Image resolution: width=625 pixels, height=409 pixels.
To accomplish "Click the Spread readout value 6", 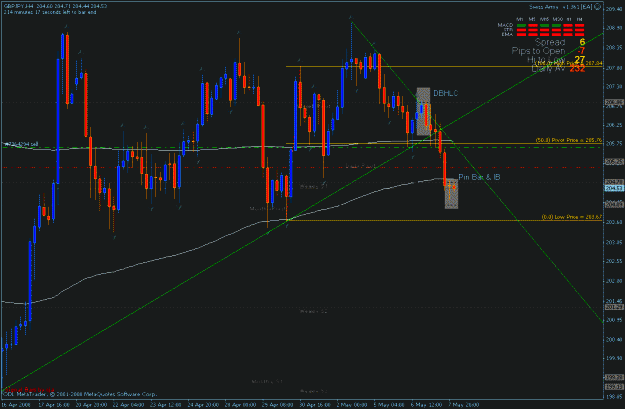I will point(582,42).
